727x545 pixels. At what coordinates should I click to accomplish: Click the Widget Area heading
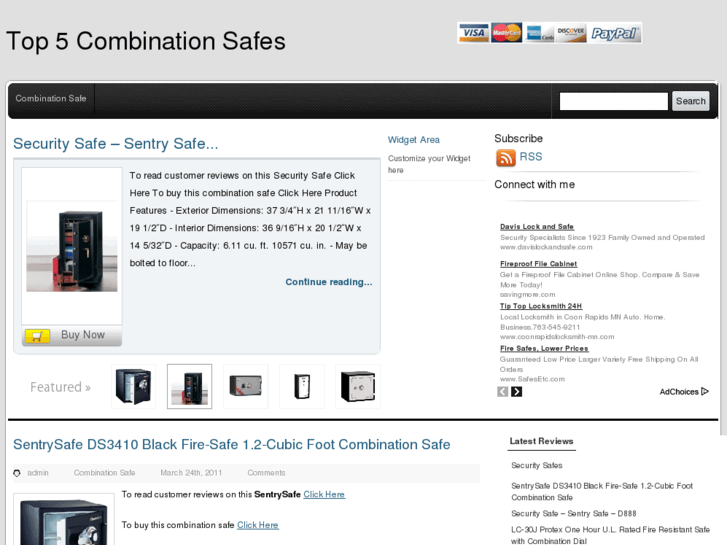[414, 140]
